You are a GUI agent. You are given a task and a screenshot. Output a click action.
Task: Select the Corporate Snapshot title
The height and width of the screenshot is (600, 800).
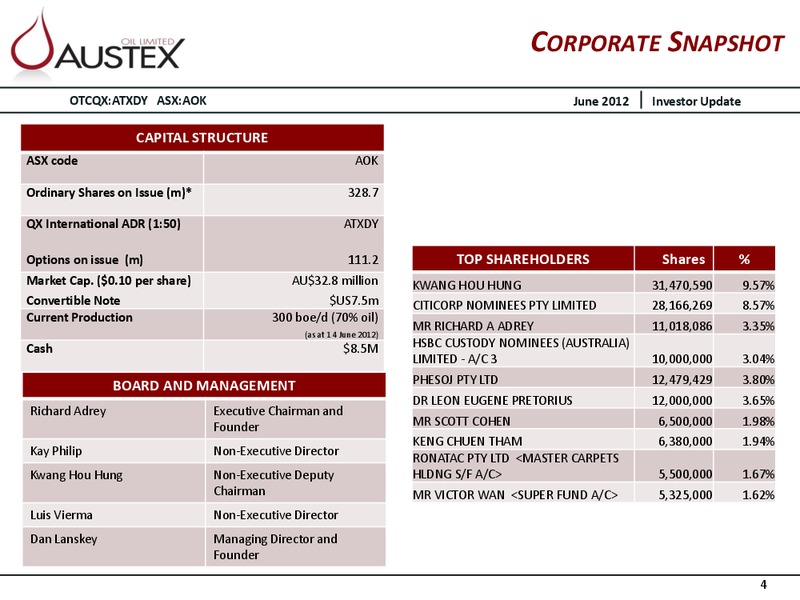coord(657,42)
